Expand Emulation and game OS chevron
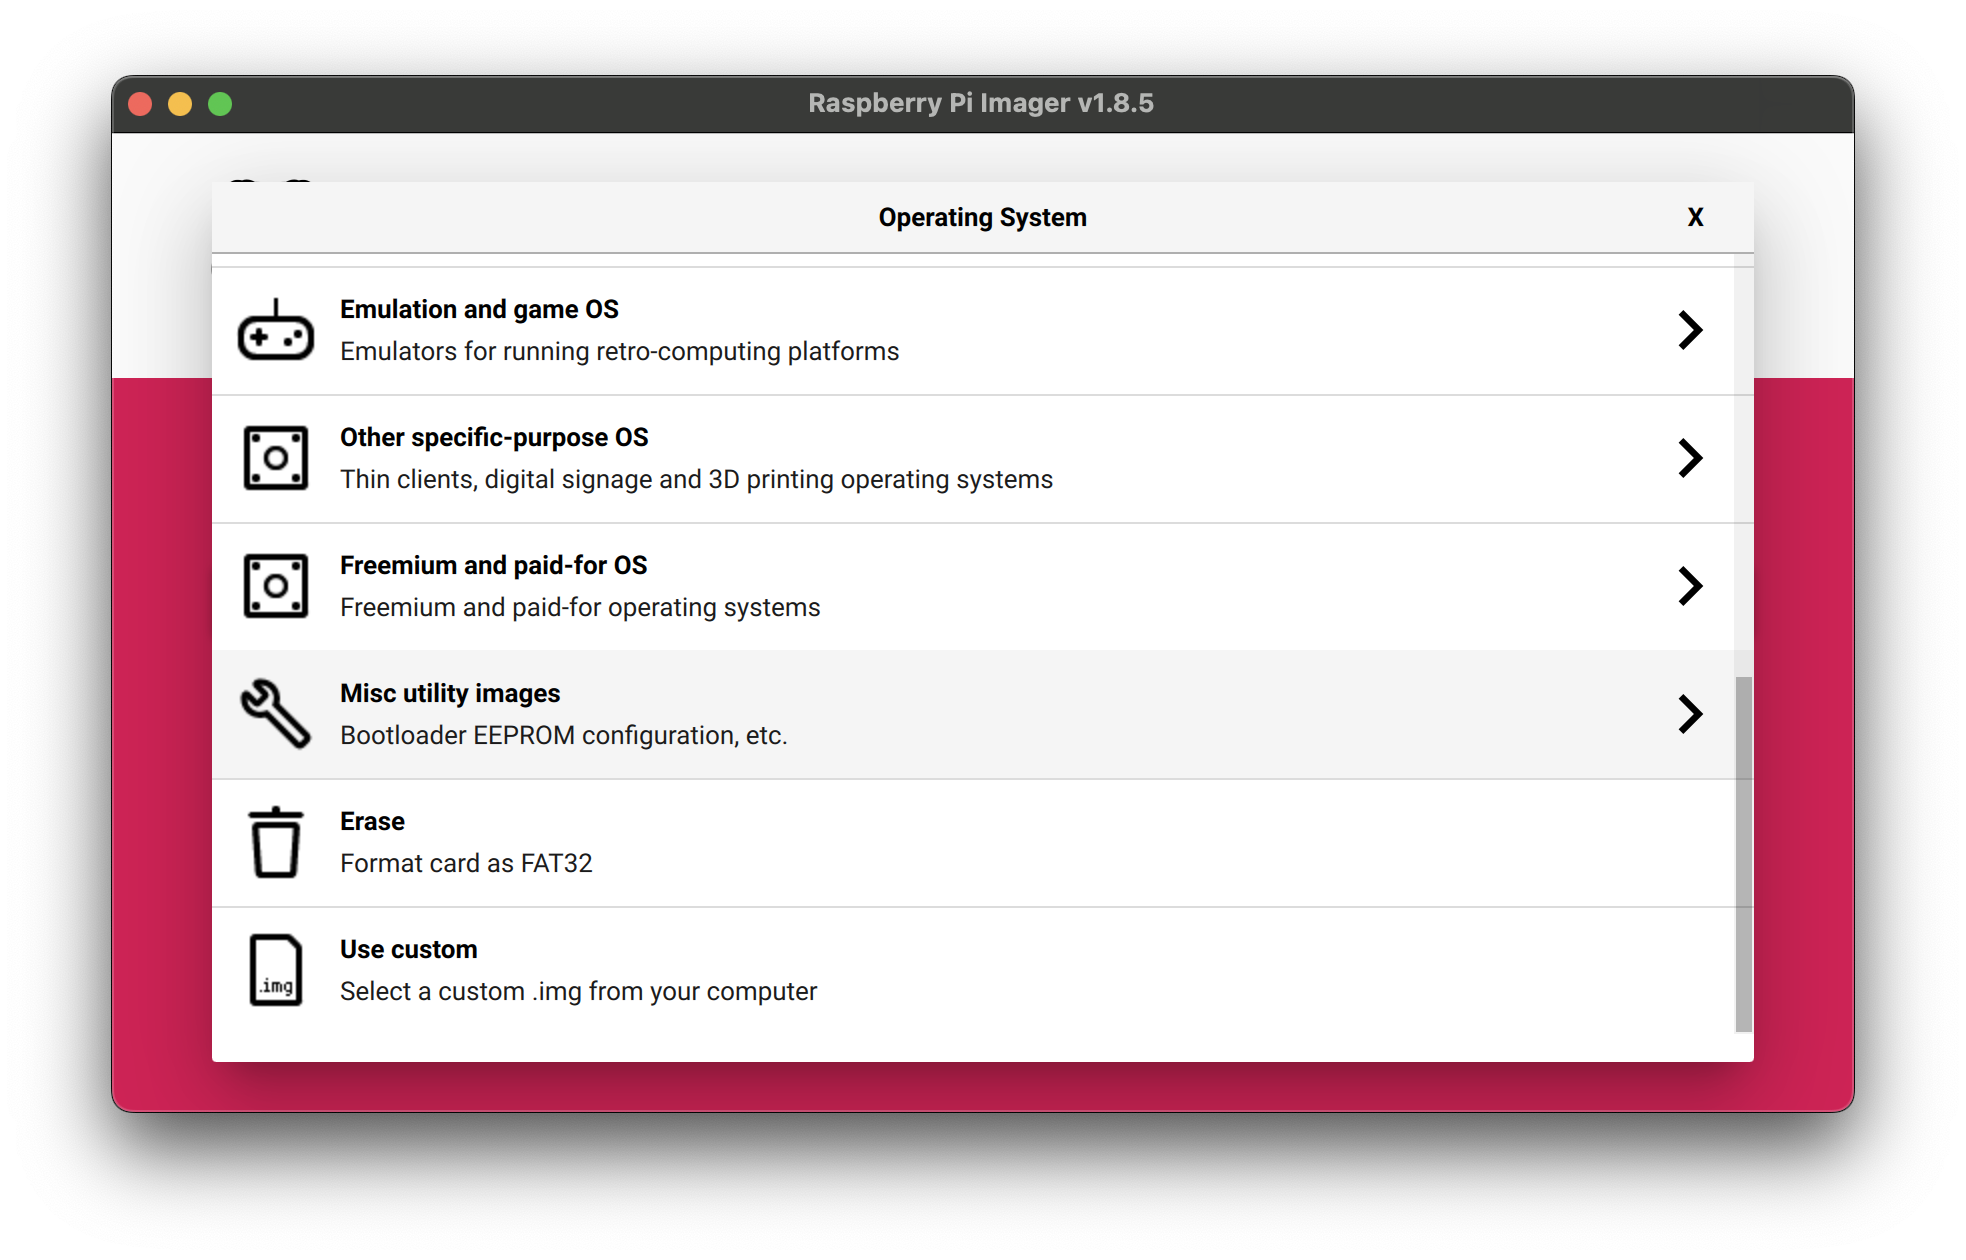The image size is (1966, 1260). click(x=1690, y=330)
